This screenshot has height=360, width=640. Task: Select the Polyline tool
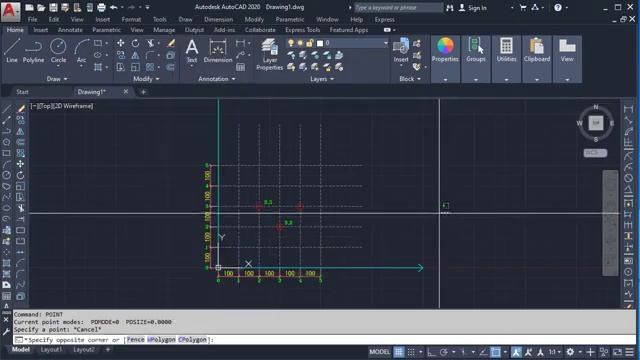pyautogui.click(x=33, y=51)
